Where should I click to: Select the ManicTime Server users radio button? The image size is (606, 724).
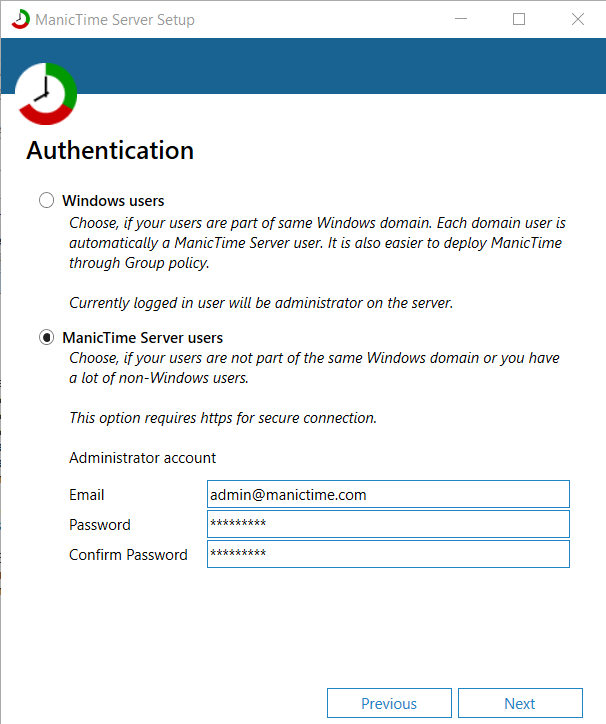[46, 338]
